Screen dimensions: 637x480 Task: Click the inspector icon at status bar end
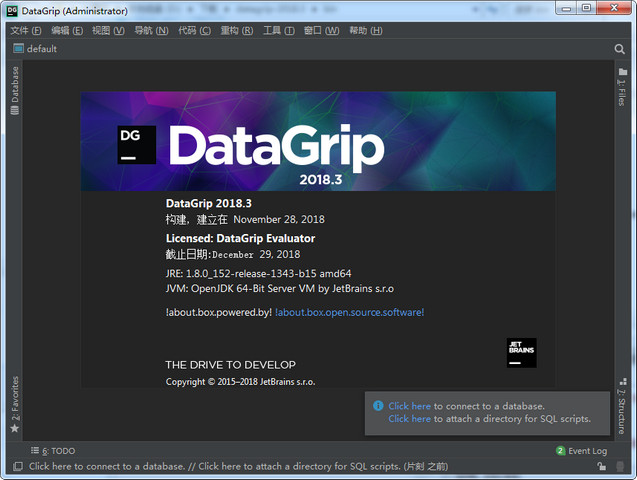click(x=620, y=466)
